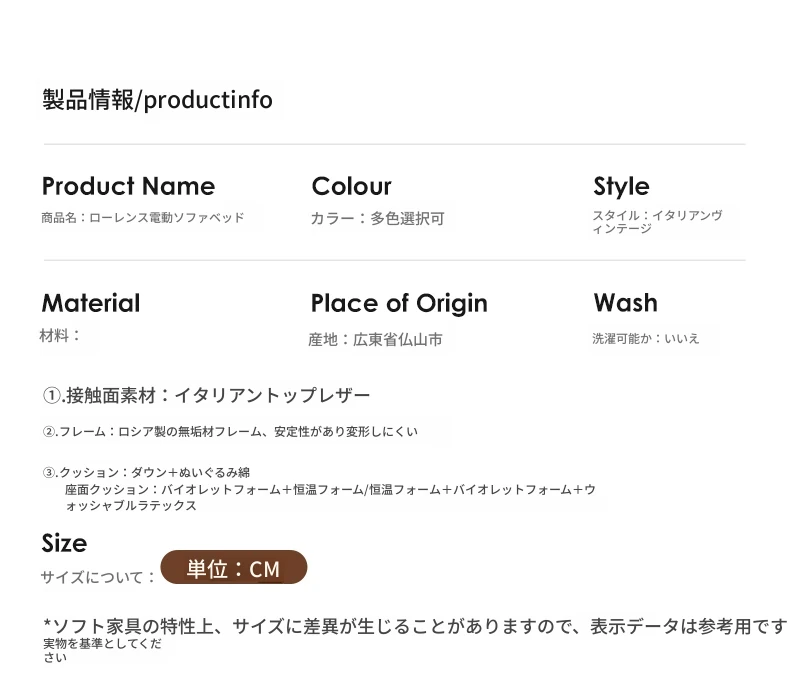Click the Material heading
The height and width of the screenshot is (695, 790).
[91, 303]
